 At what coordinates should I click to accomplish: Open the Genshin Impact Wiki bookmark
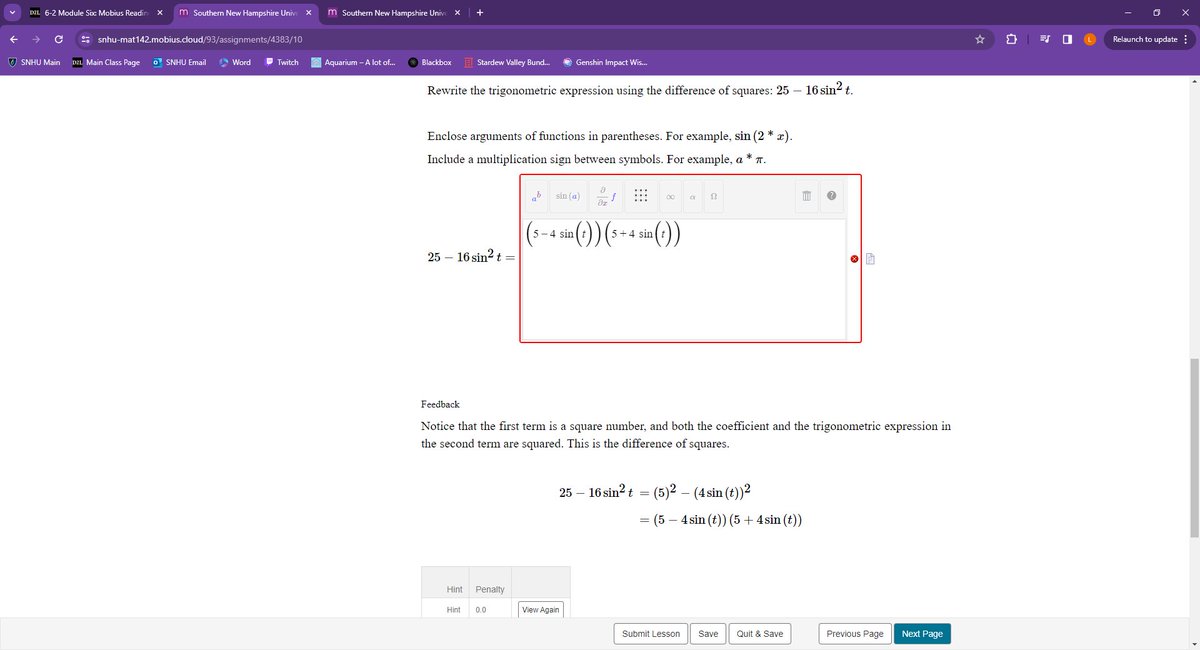coord(606,62)
